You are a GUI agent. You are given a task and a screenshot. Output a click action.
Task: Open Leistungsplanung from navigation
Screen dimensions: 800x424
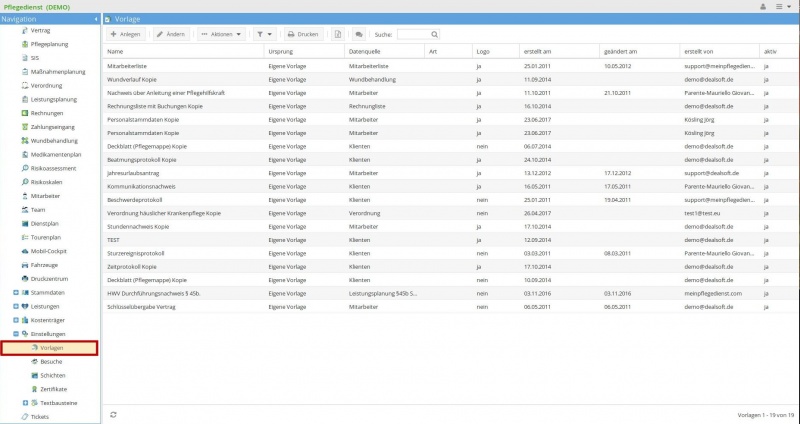pos(54,99)
